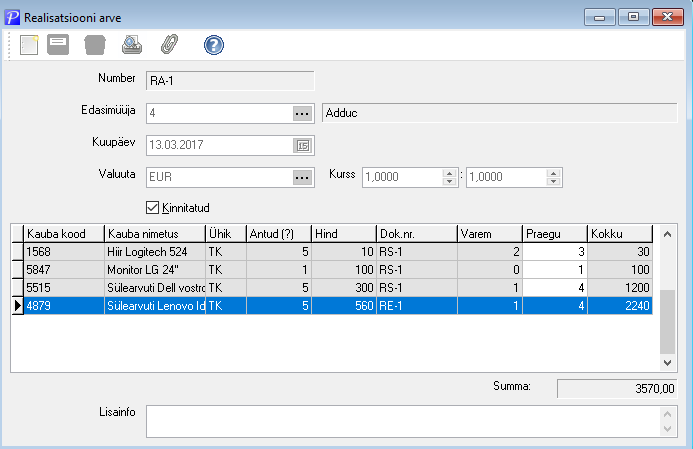Click Kokku cell showing 2240
693x449 pixels.
[620, 306]
